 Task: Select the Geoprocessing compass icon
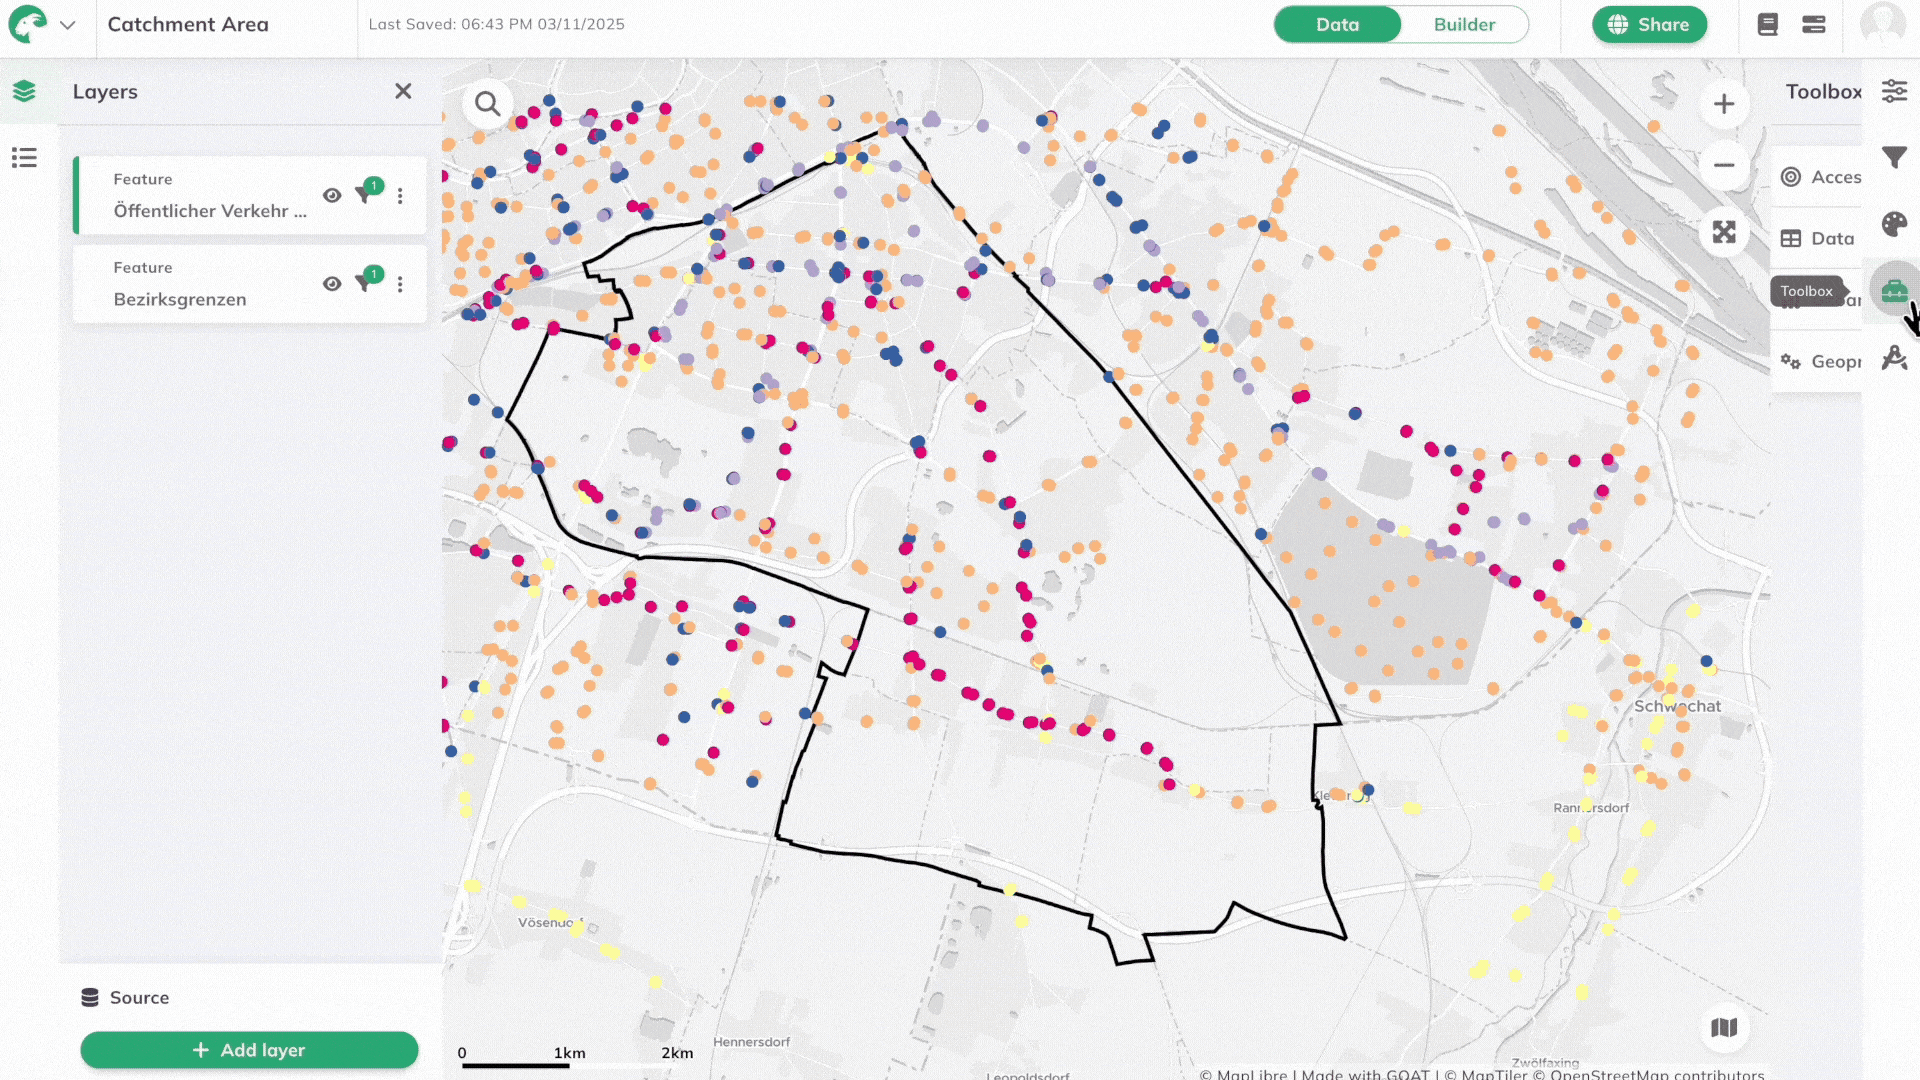point(1894,357)
